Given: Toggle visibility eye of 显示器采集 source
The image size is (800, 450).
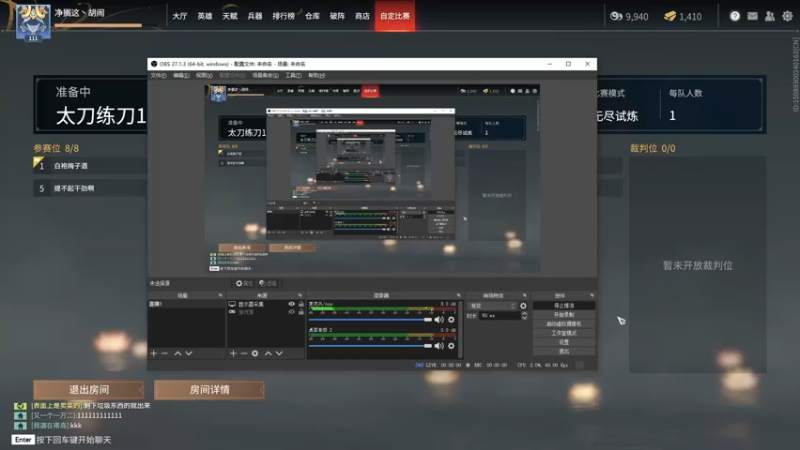Looking at the screenshot, I should click(x=291, y=304).
